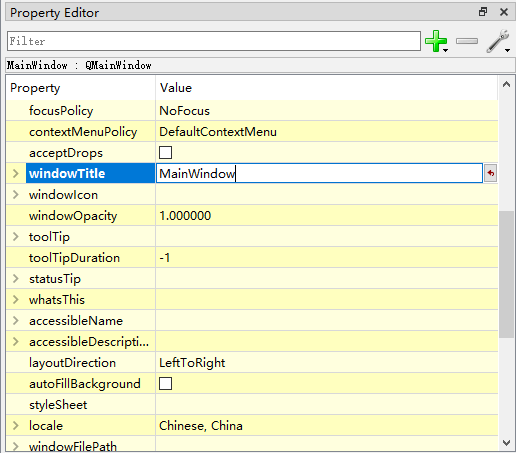Expand the windowTitle property

point(15,173)
